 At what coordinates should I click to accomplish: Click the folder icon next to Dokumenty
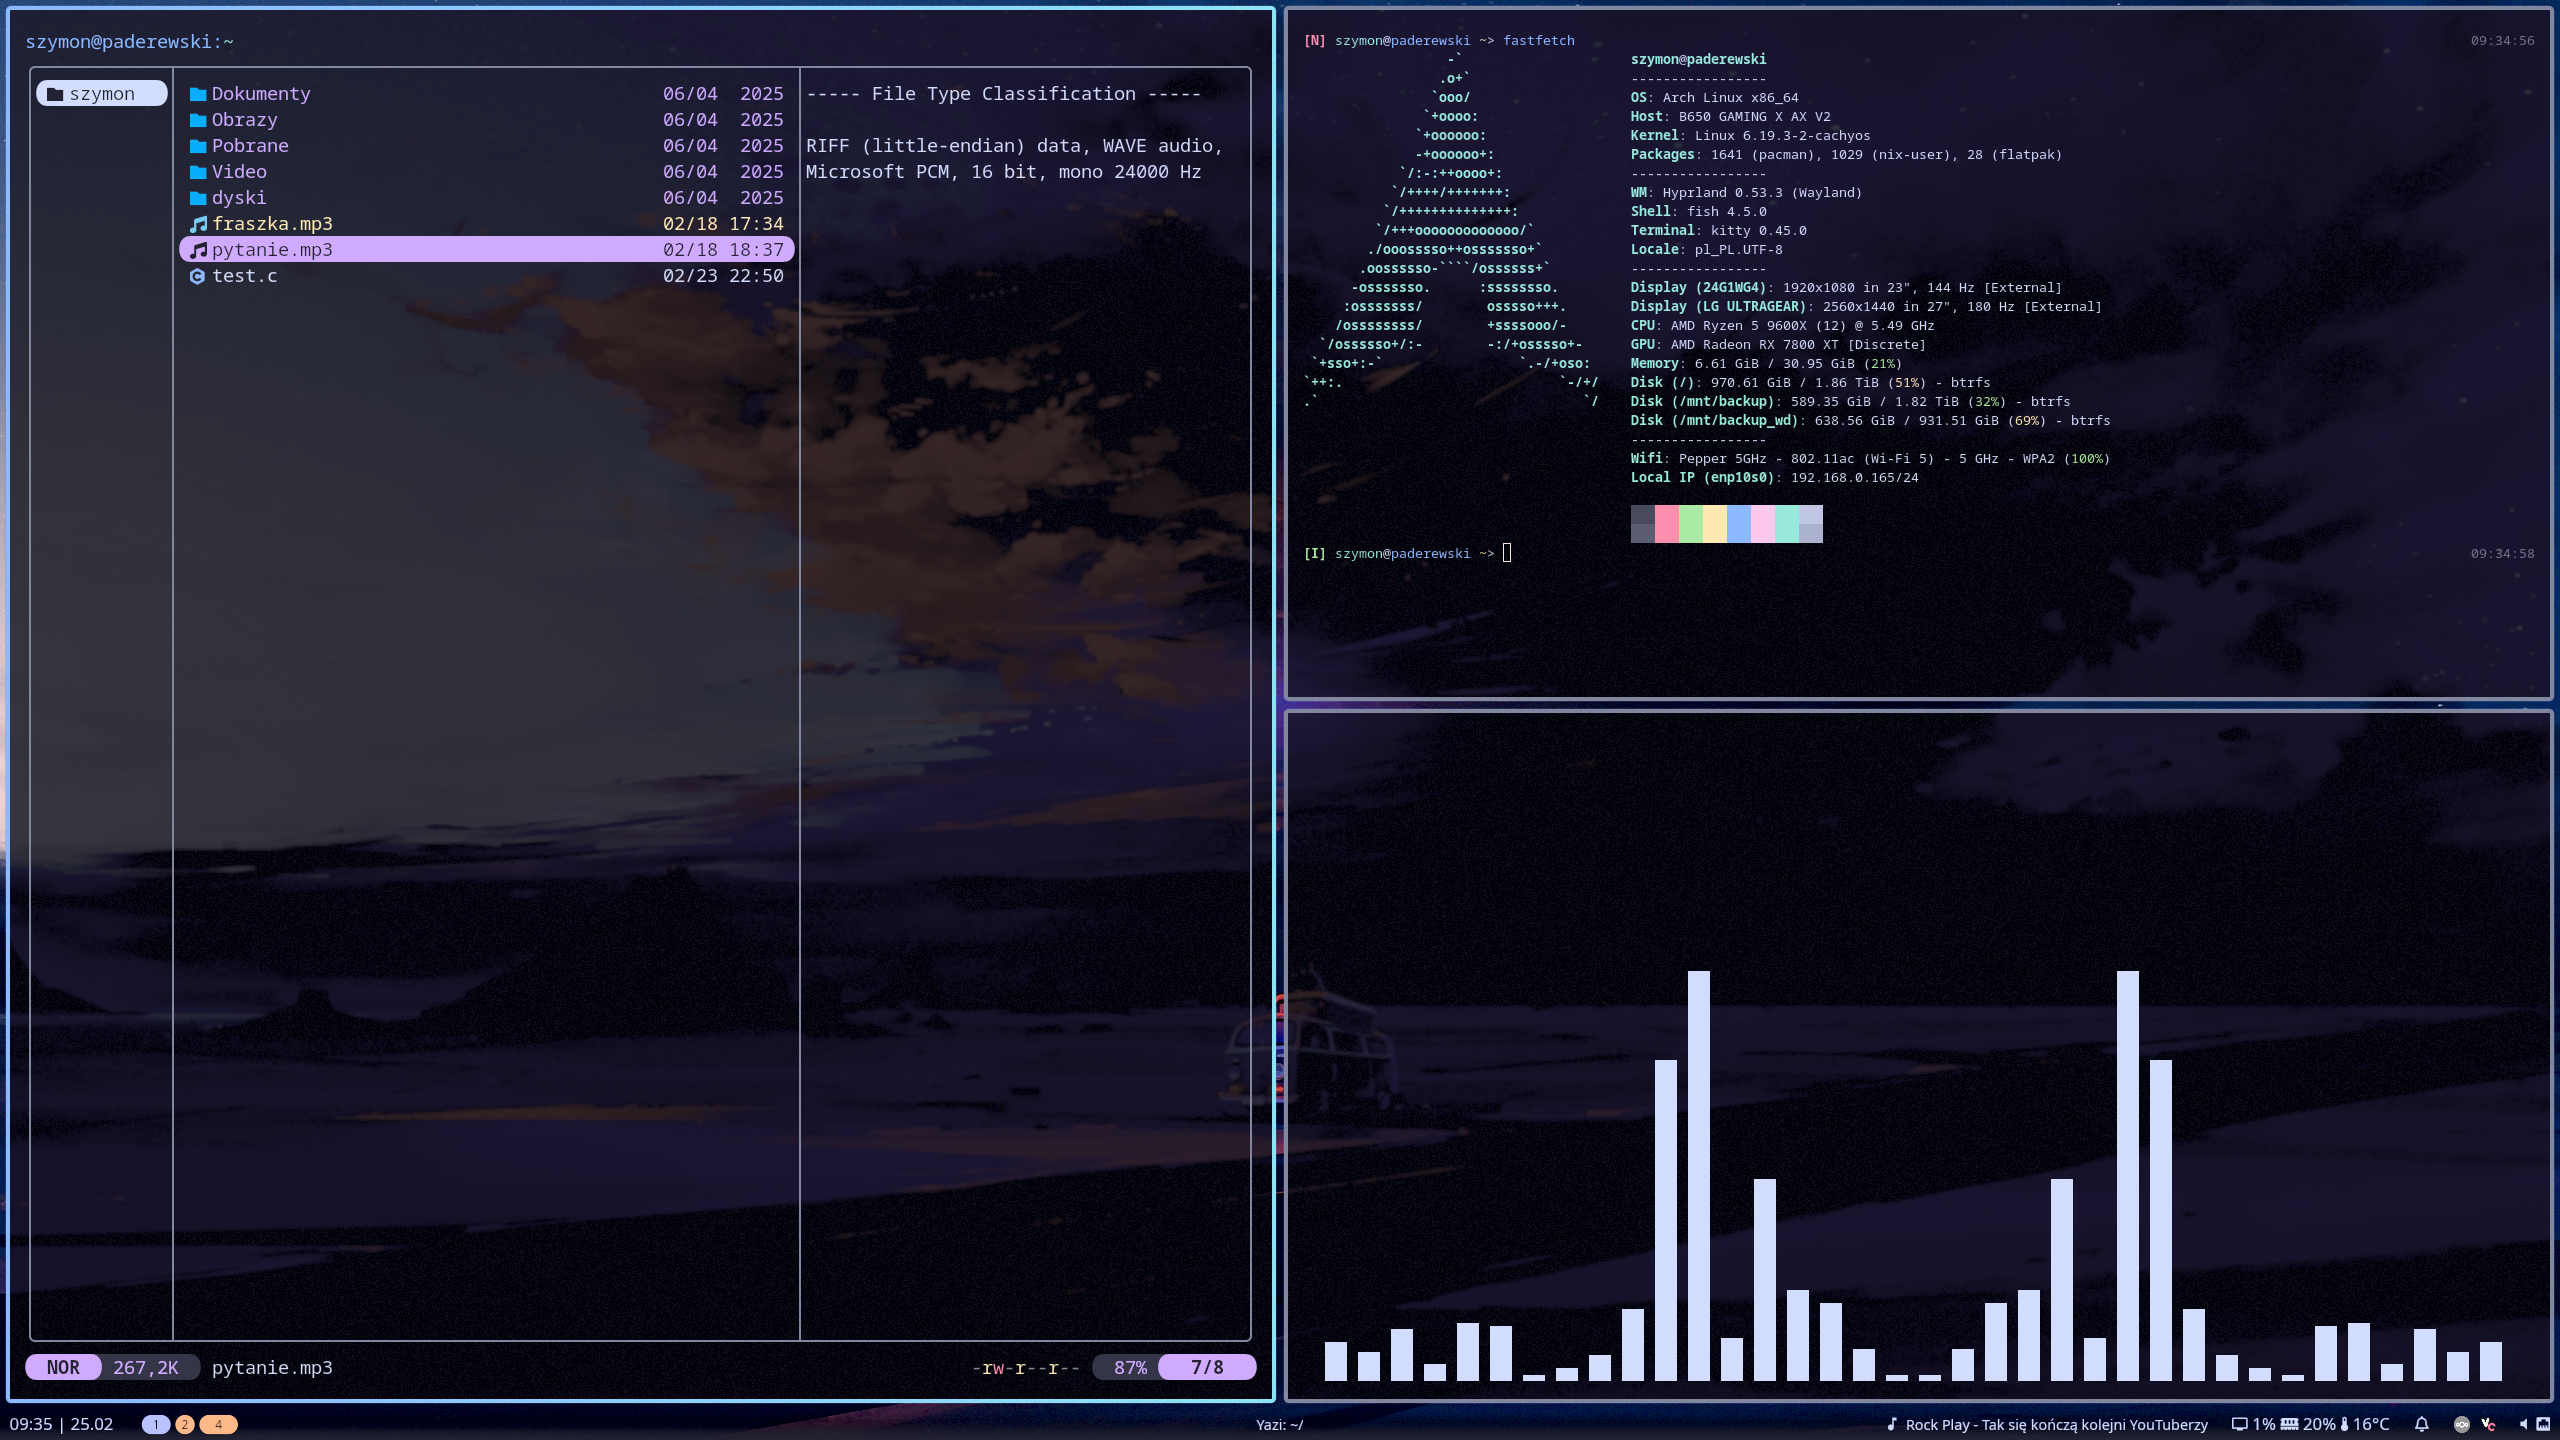click(x=198, y=94)
